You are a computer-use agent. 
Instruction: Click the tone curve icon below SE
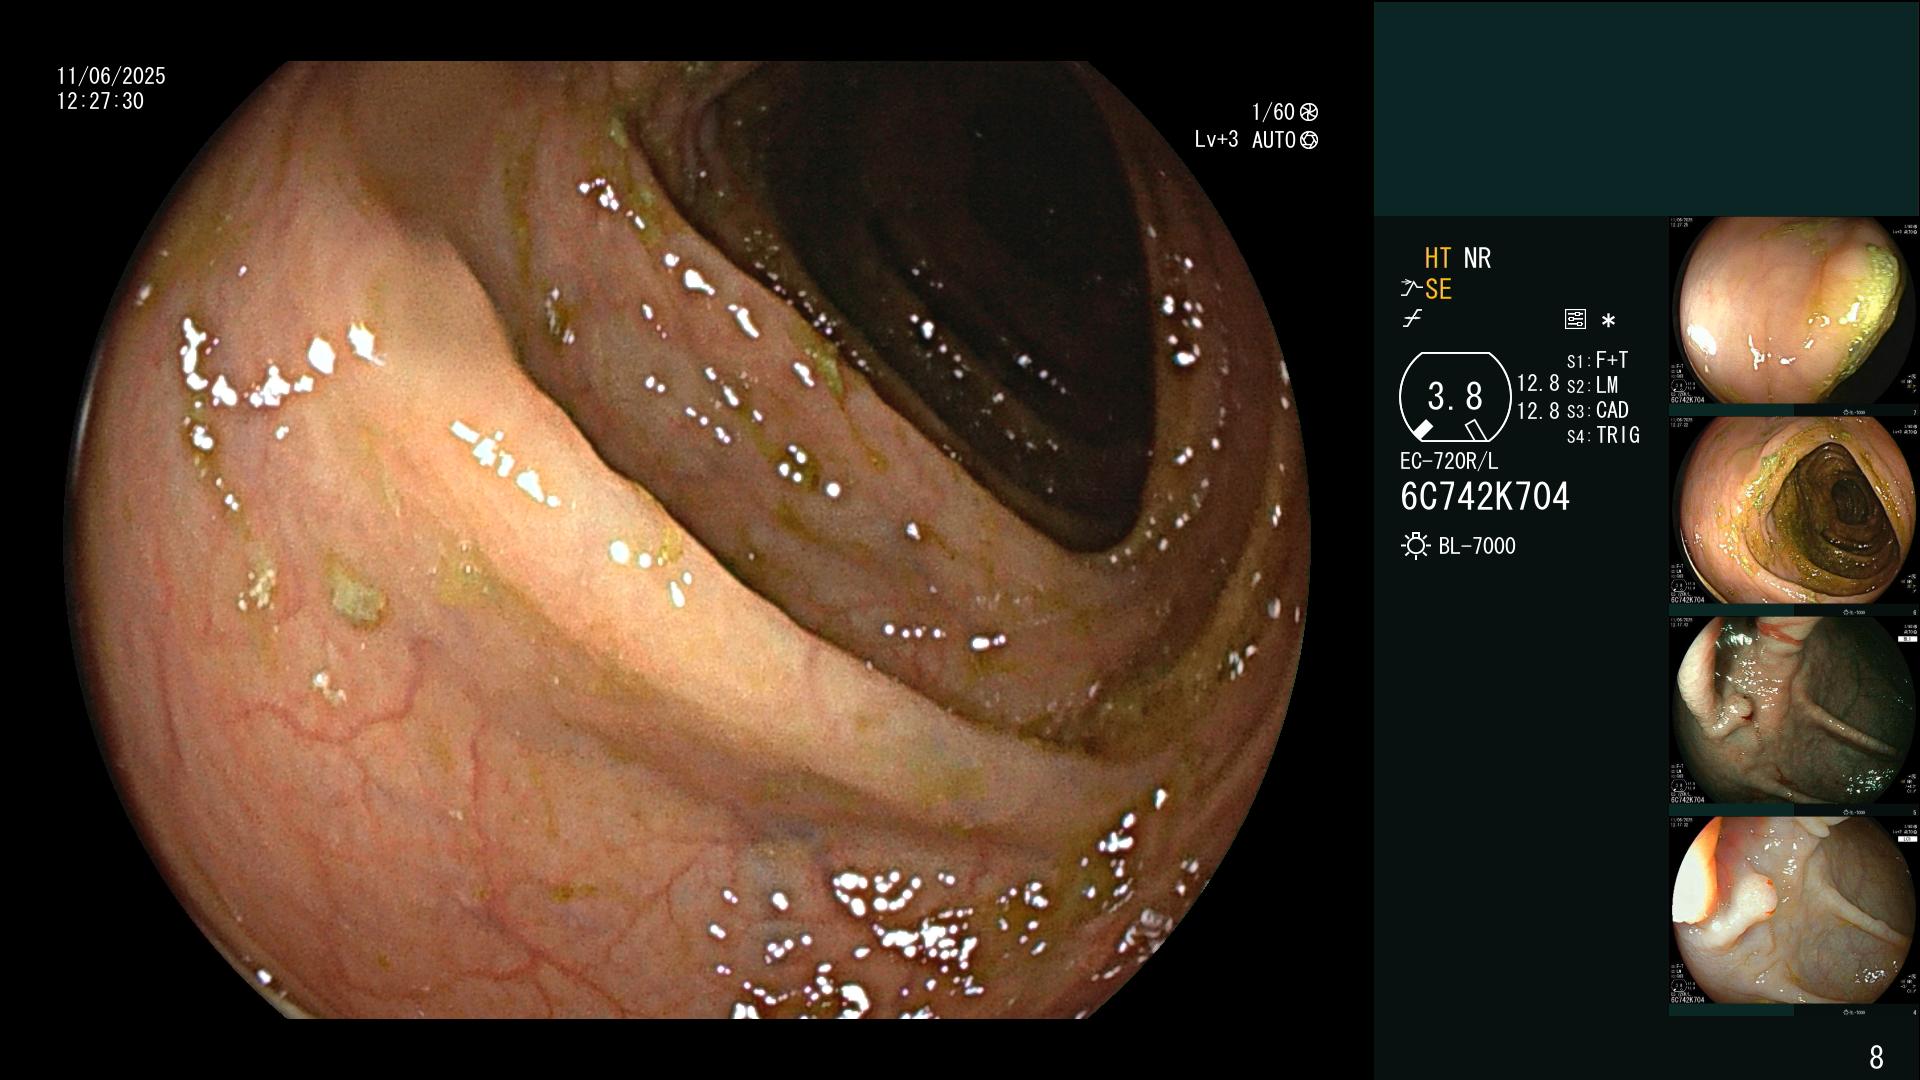pyautogui.click(x=1412, y=319)
